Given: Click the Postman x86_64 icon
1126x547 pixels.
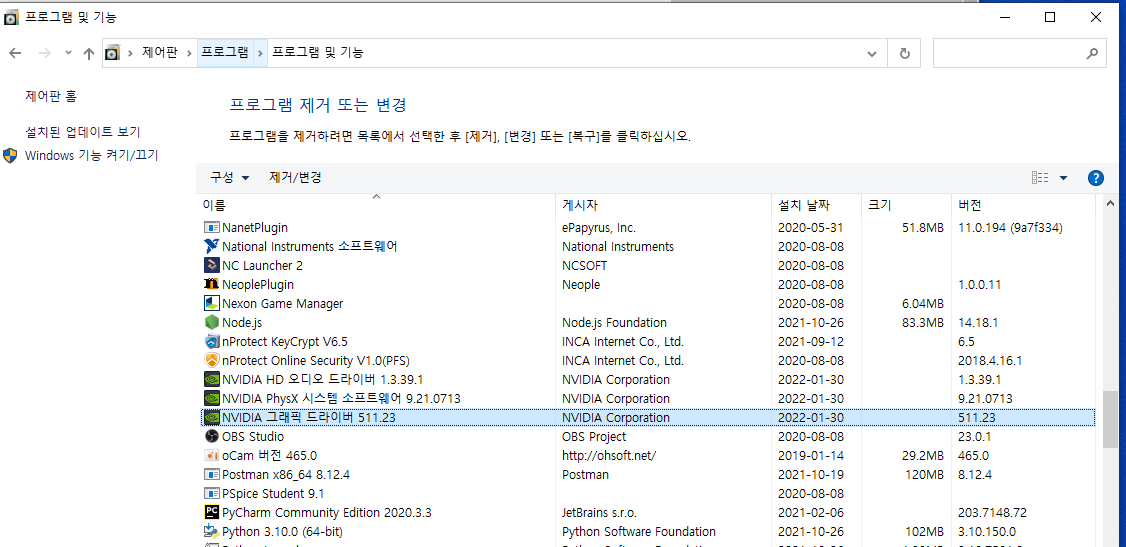Looking at the screenshot, I should tap(211, 474).
